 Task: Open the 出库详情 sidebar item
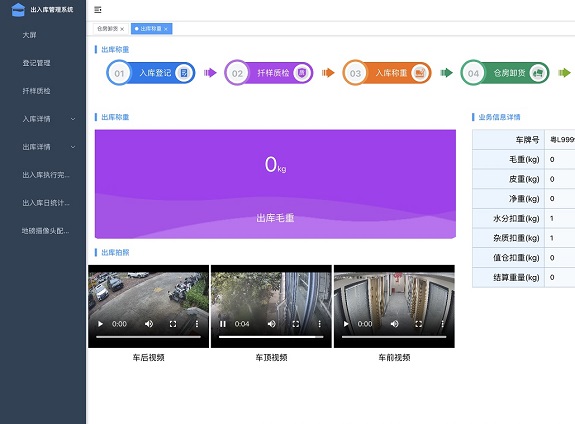coord(43,147)
